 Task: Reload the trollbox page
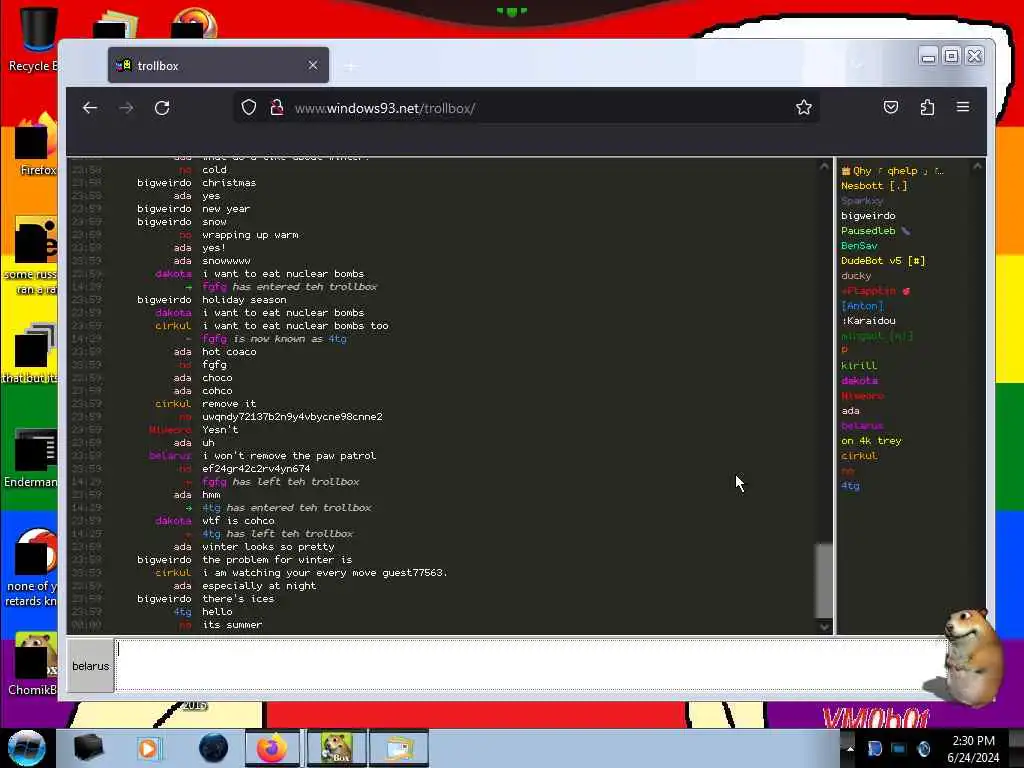click(162, 108)
